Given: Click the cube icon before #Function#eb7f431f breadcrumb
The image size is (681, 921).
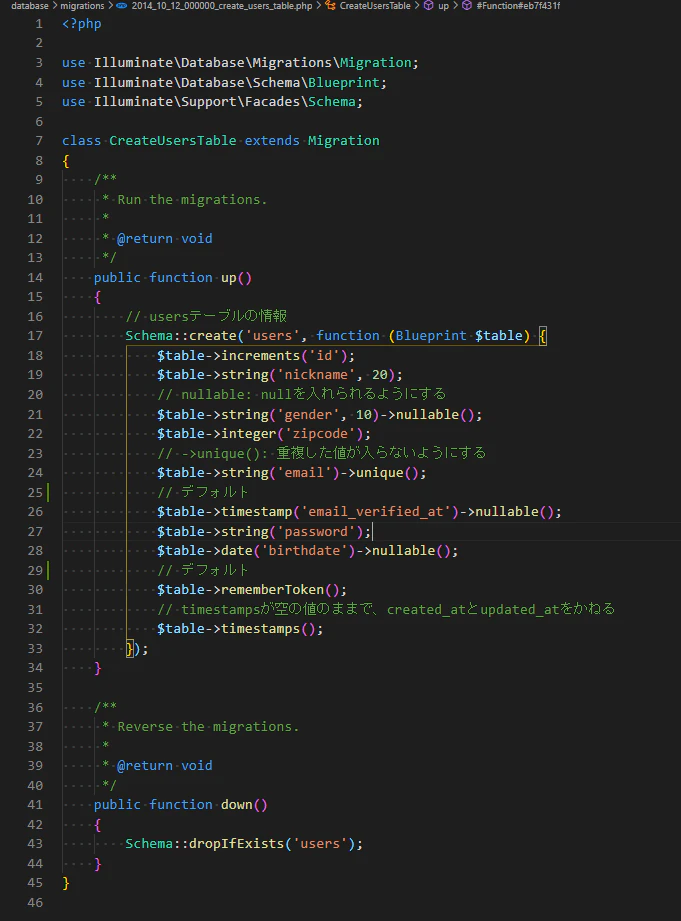Looking at the screenshot, I should 467,6.
